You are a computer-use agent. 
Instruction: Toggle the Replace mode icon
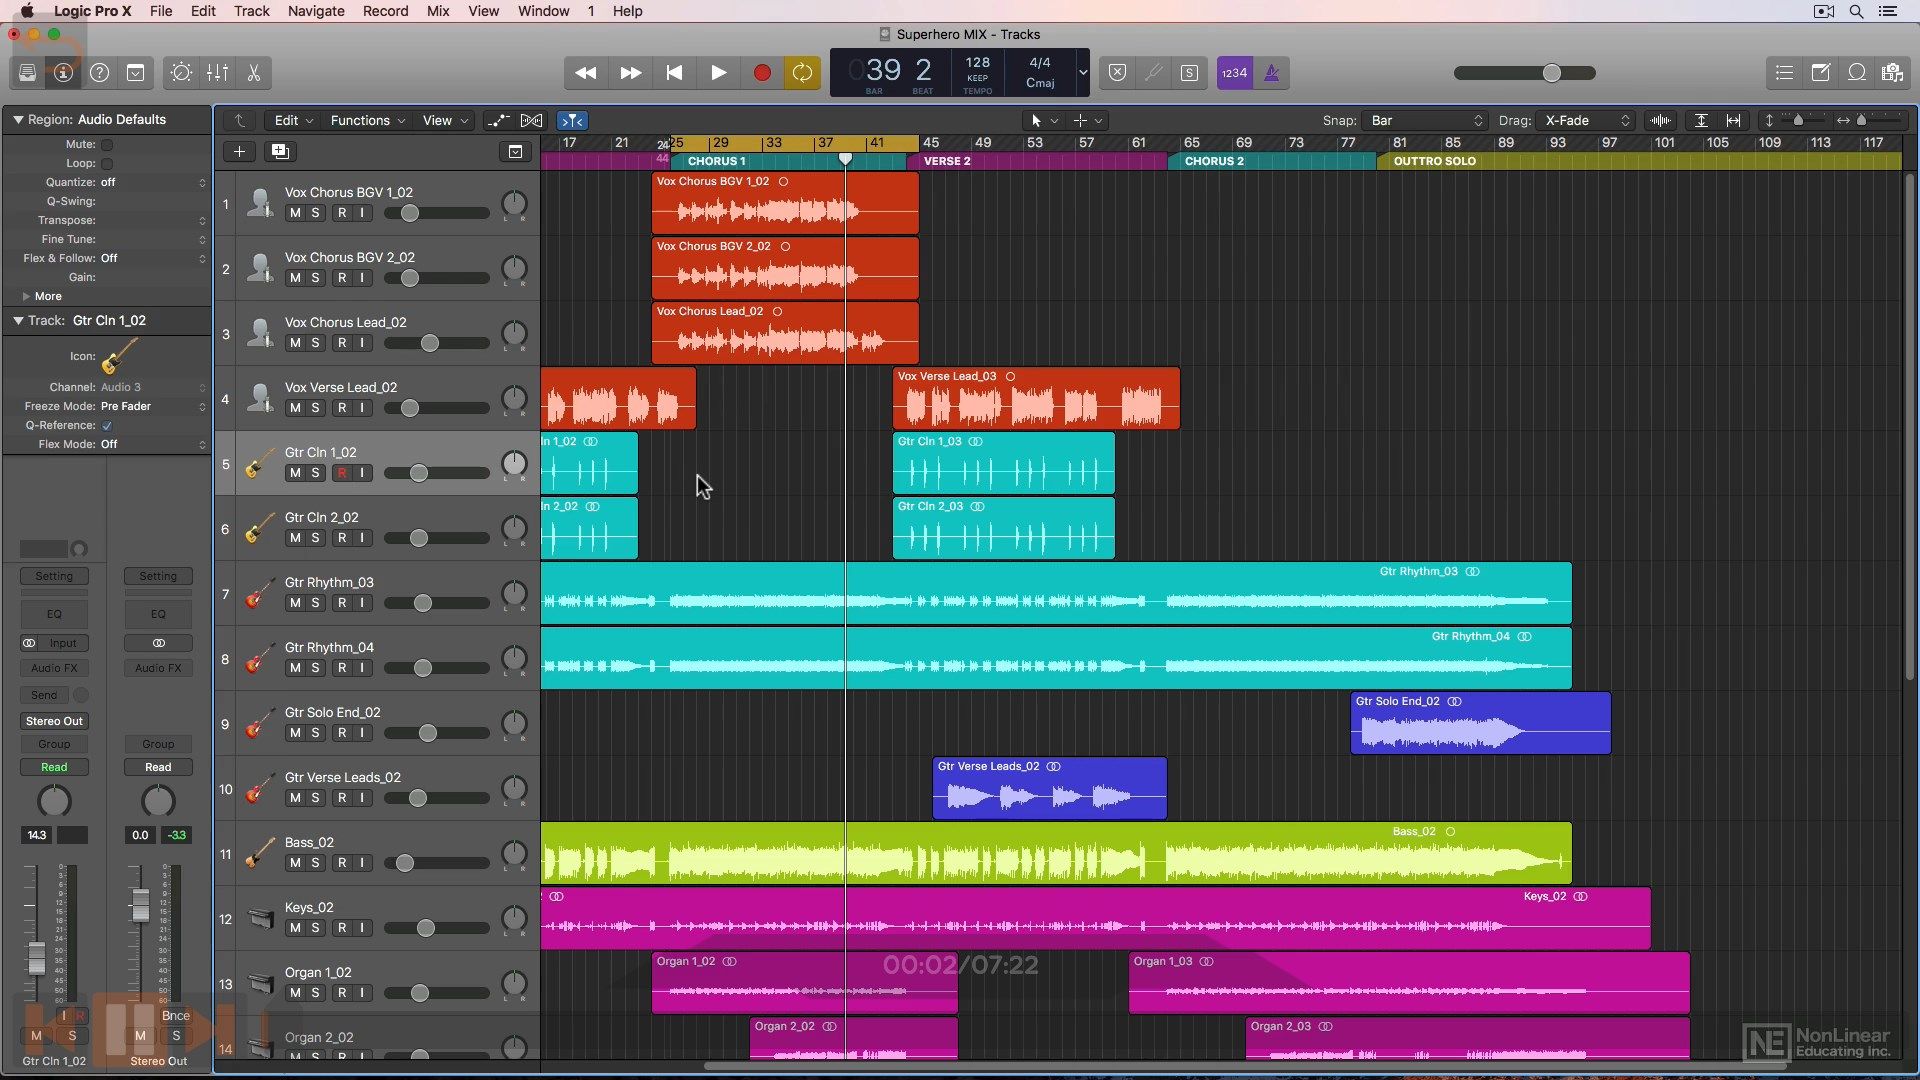coord(1118,73)
